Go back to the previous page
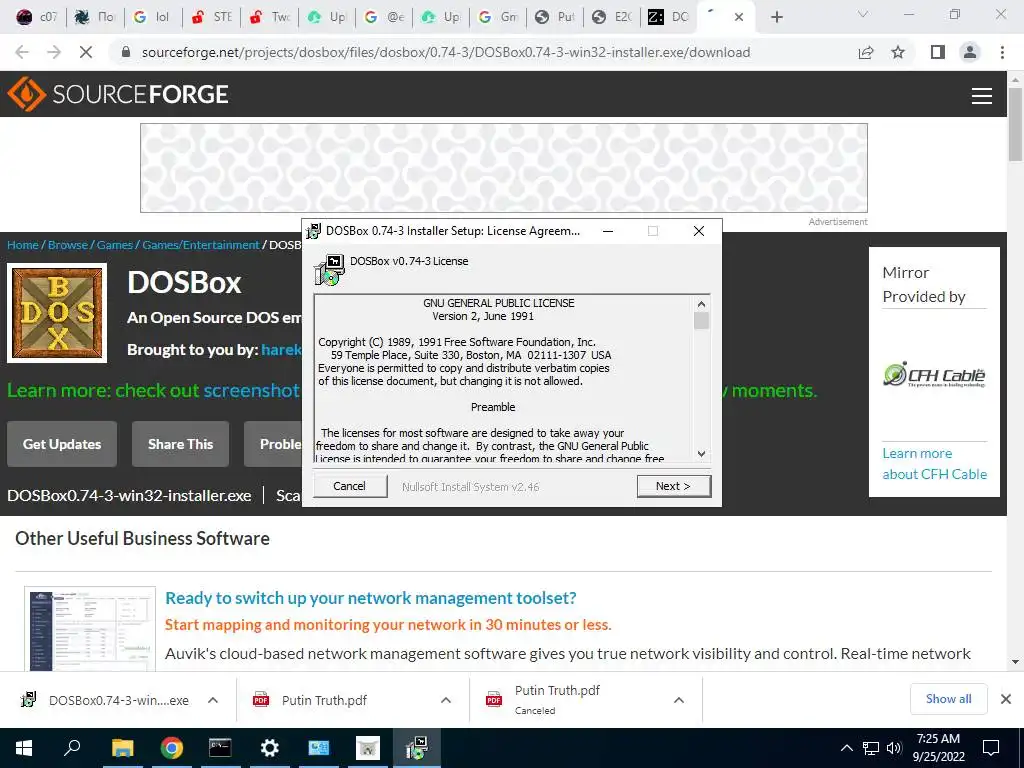 [22, 52]
